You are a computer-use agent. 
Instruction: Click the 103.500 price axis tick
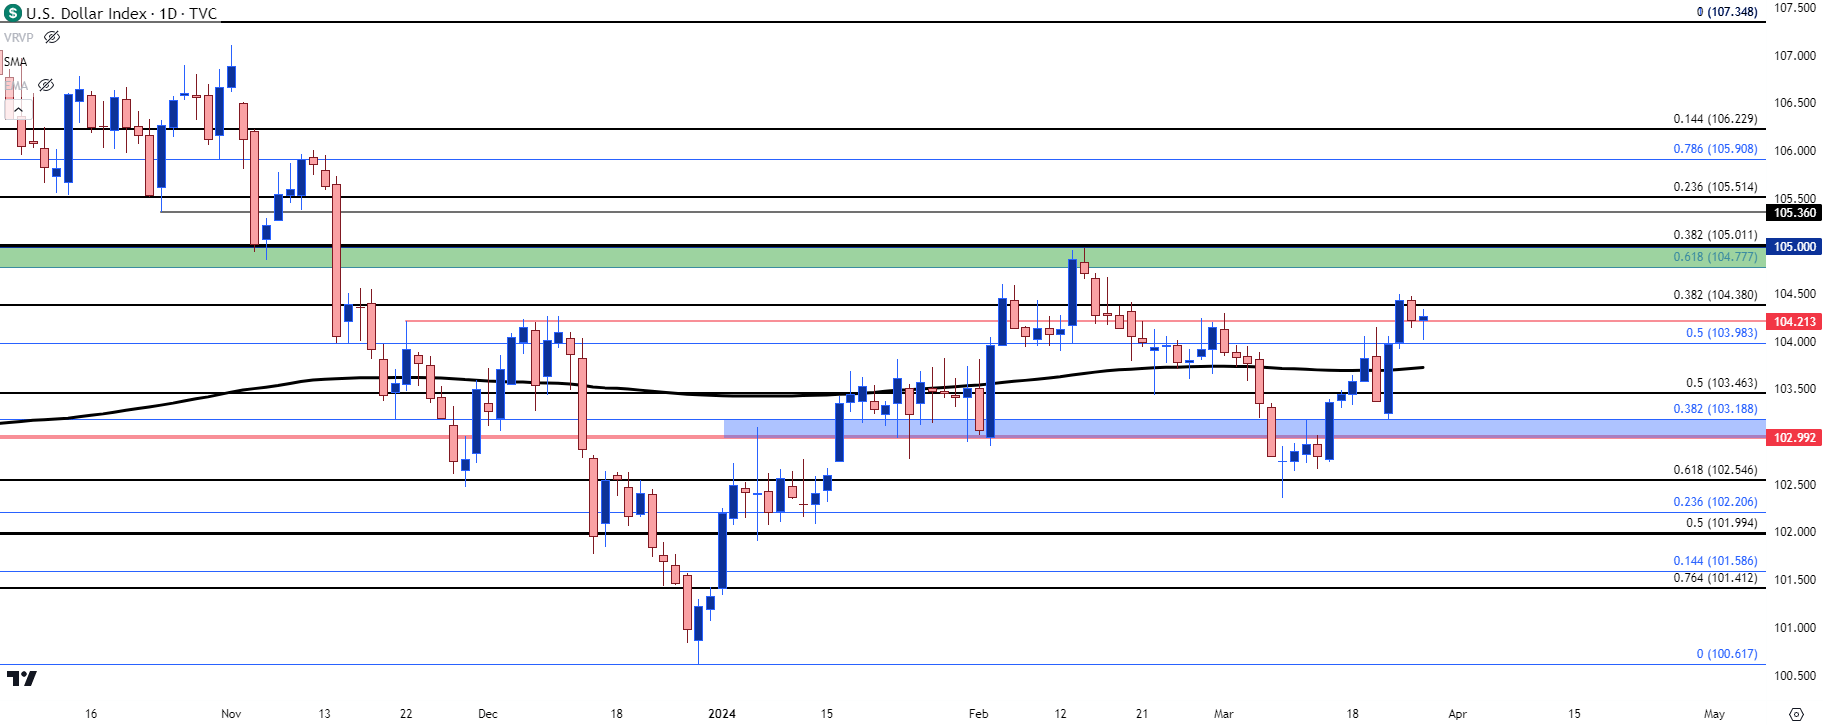(1794, 388)
